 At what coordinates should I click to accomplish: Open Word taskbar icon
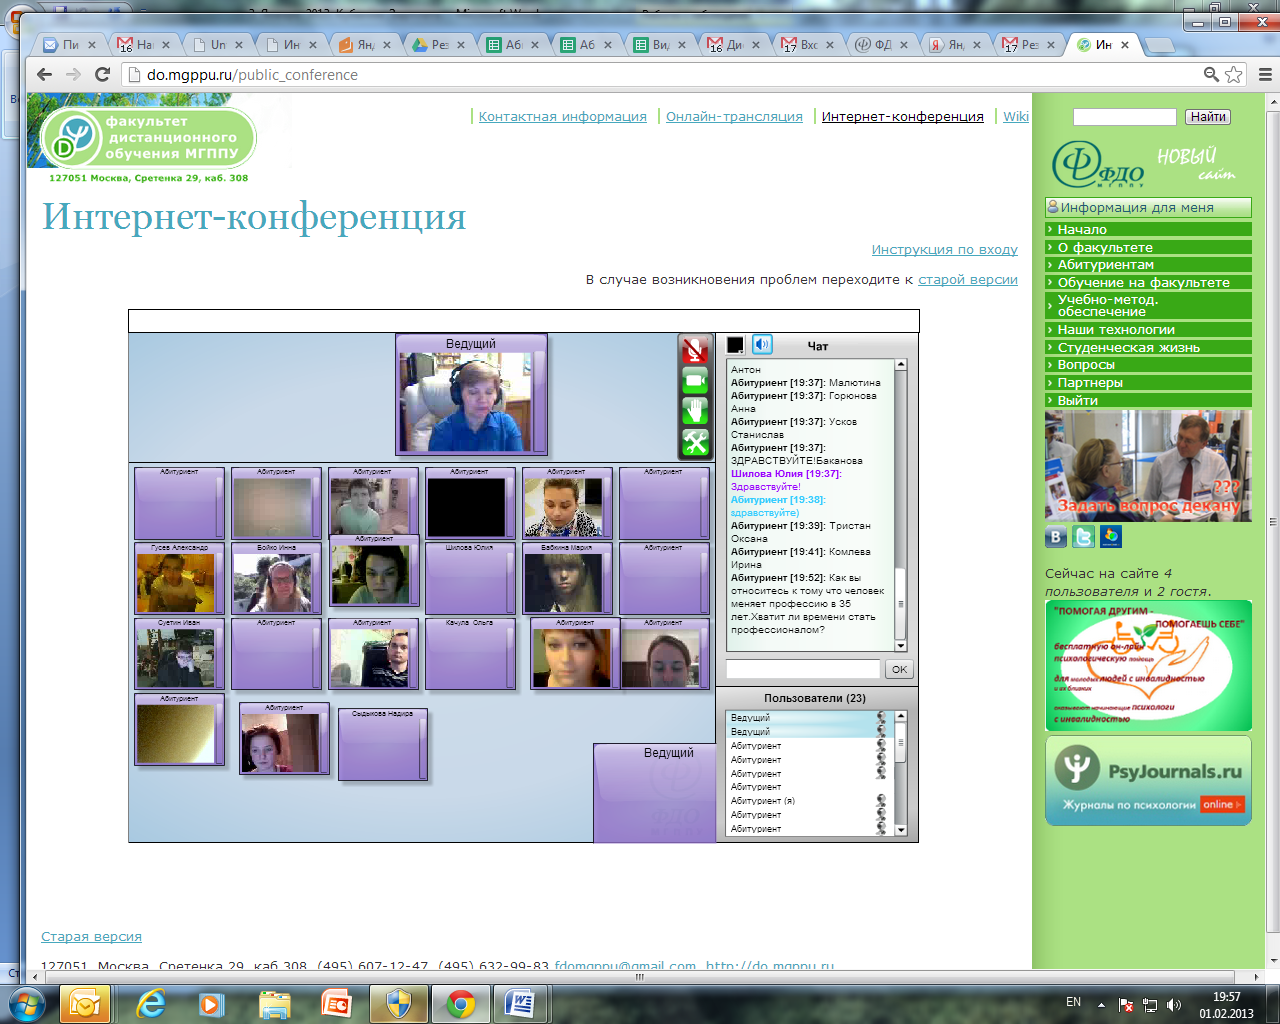point(522,1003)
